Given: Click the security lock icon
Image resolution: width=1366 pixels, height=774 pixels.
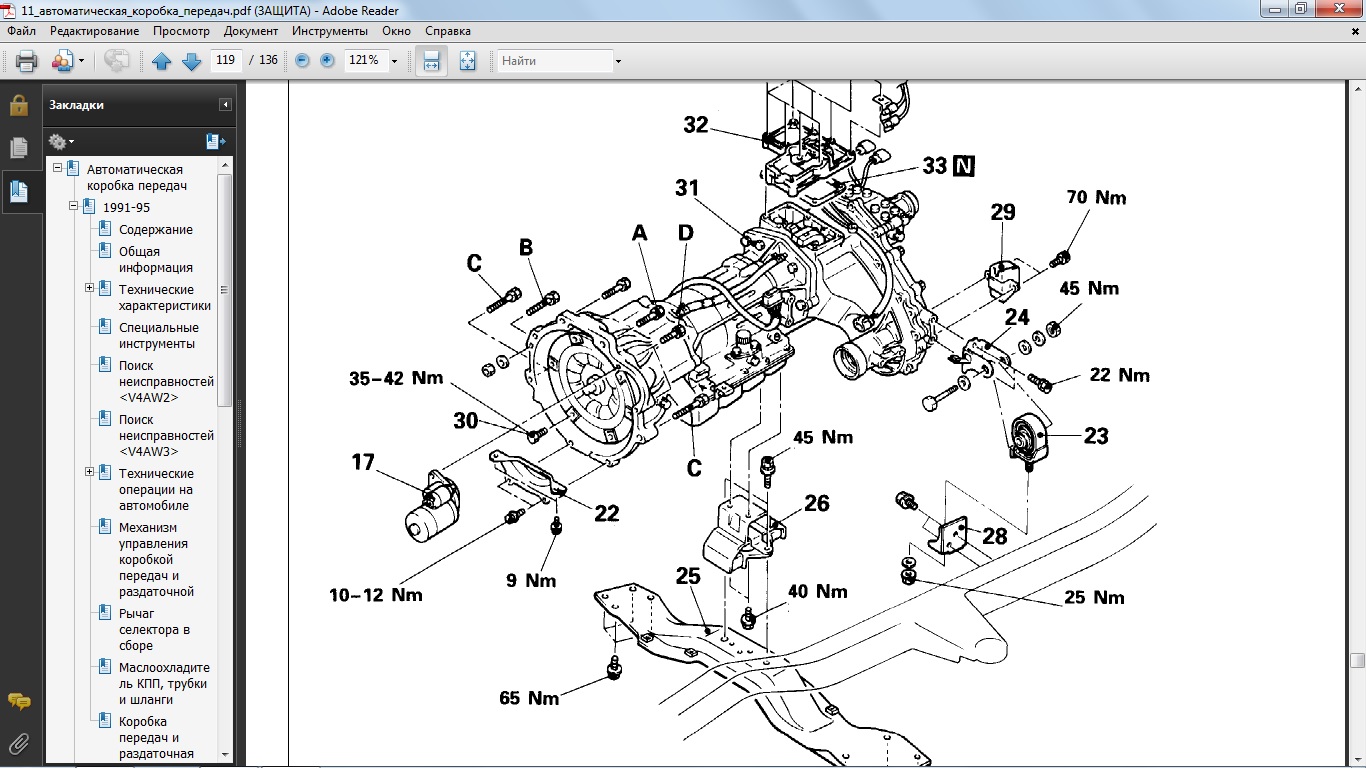Looking at the screenshot, I should coord(19,106).
